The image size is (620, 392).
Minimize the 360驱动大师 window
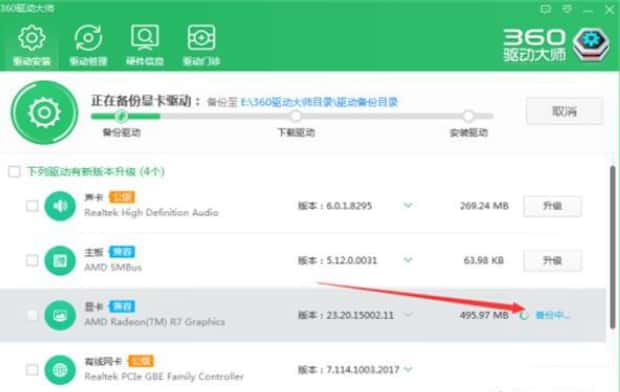(588, 10)
